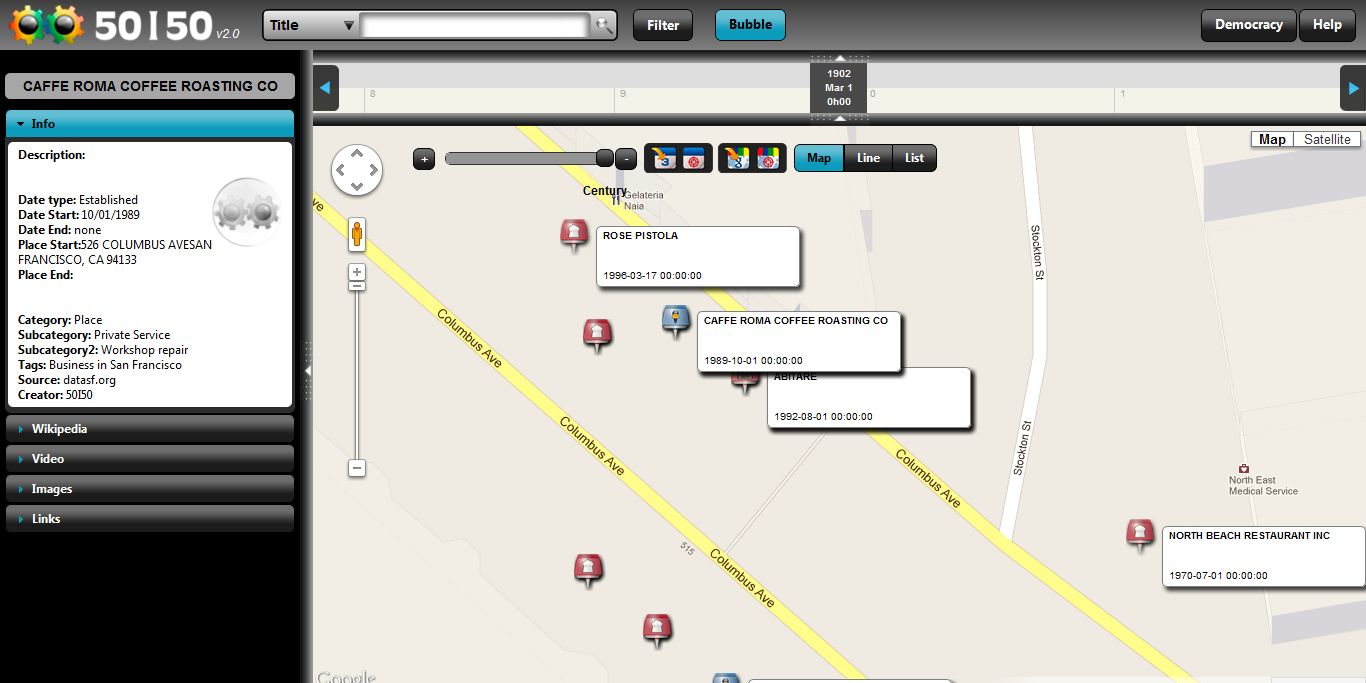Click the Subcategory2: Workshop repair text

tap(103, 350)
